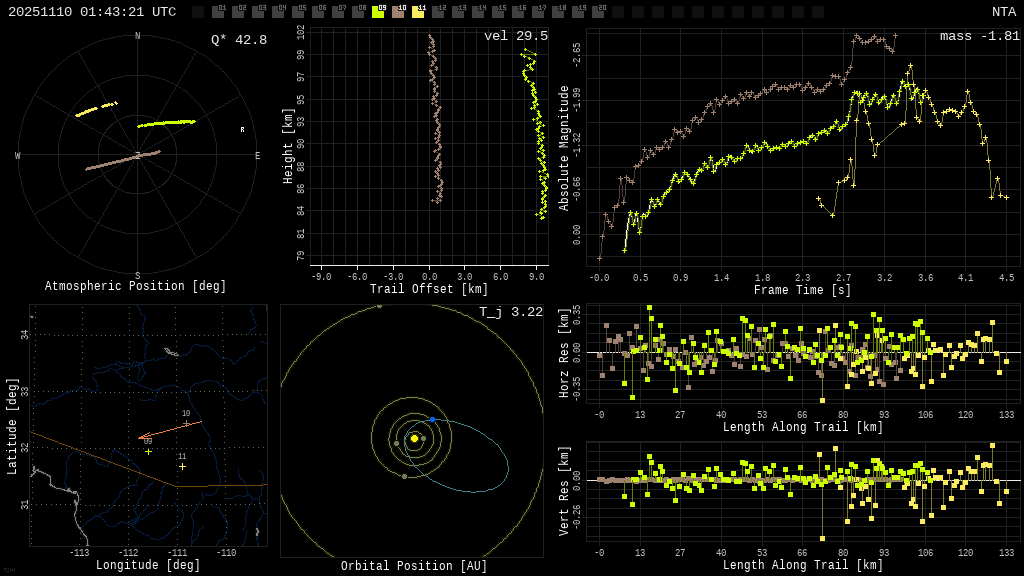Select the brown station 10 square in the top strip

(398, 12)
